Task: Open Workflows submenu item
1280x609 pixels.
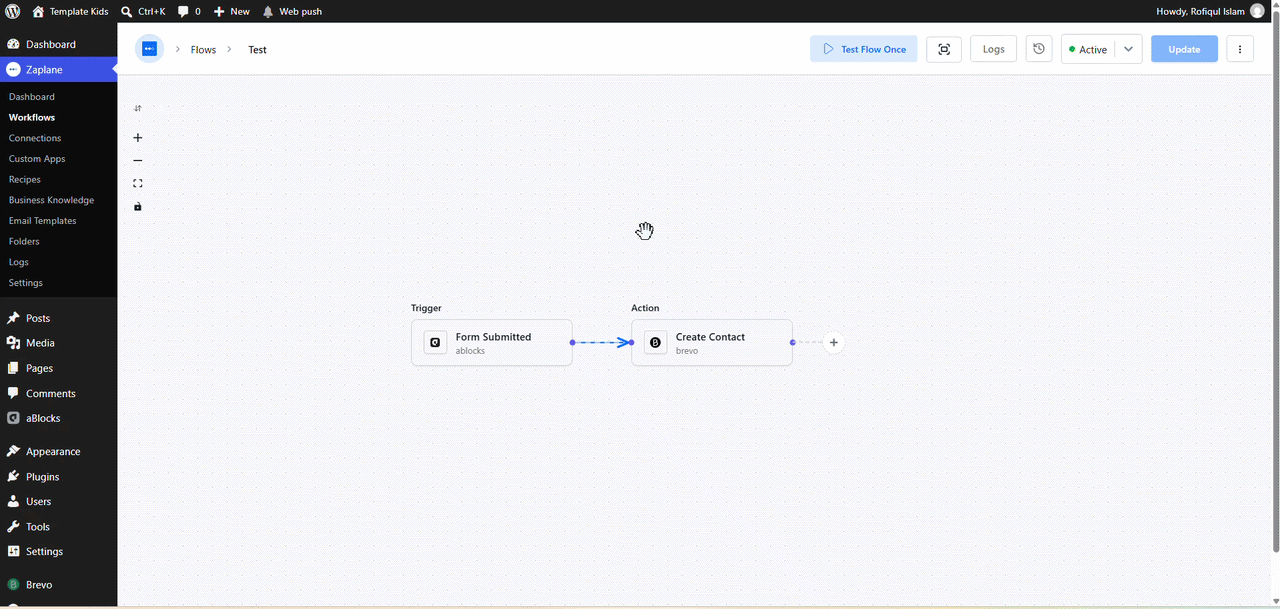Action: 32,118
